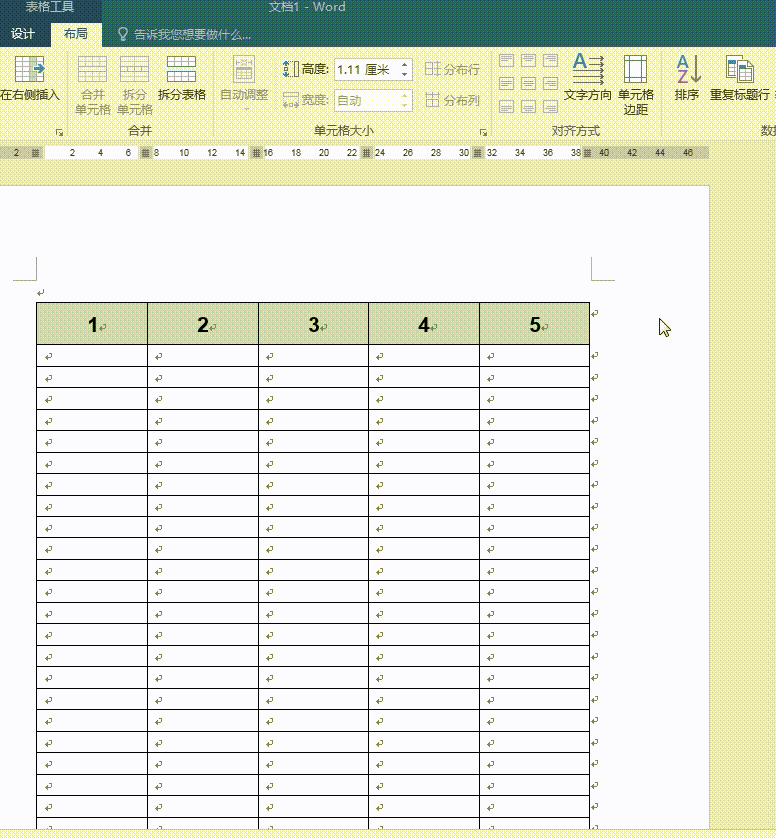The height and width of the screenshot is (838, 776).
Task: Decrease row height with the down arrow
Action: click(x=405, y=74)
